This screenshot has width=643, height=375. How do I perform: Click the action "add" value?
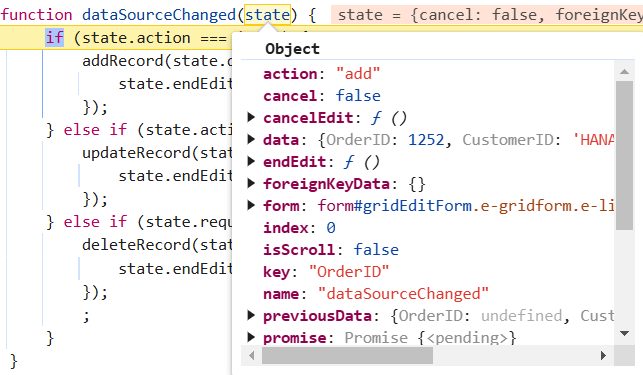tap(358, 74)
